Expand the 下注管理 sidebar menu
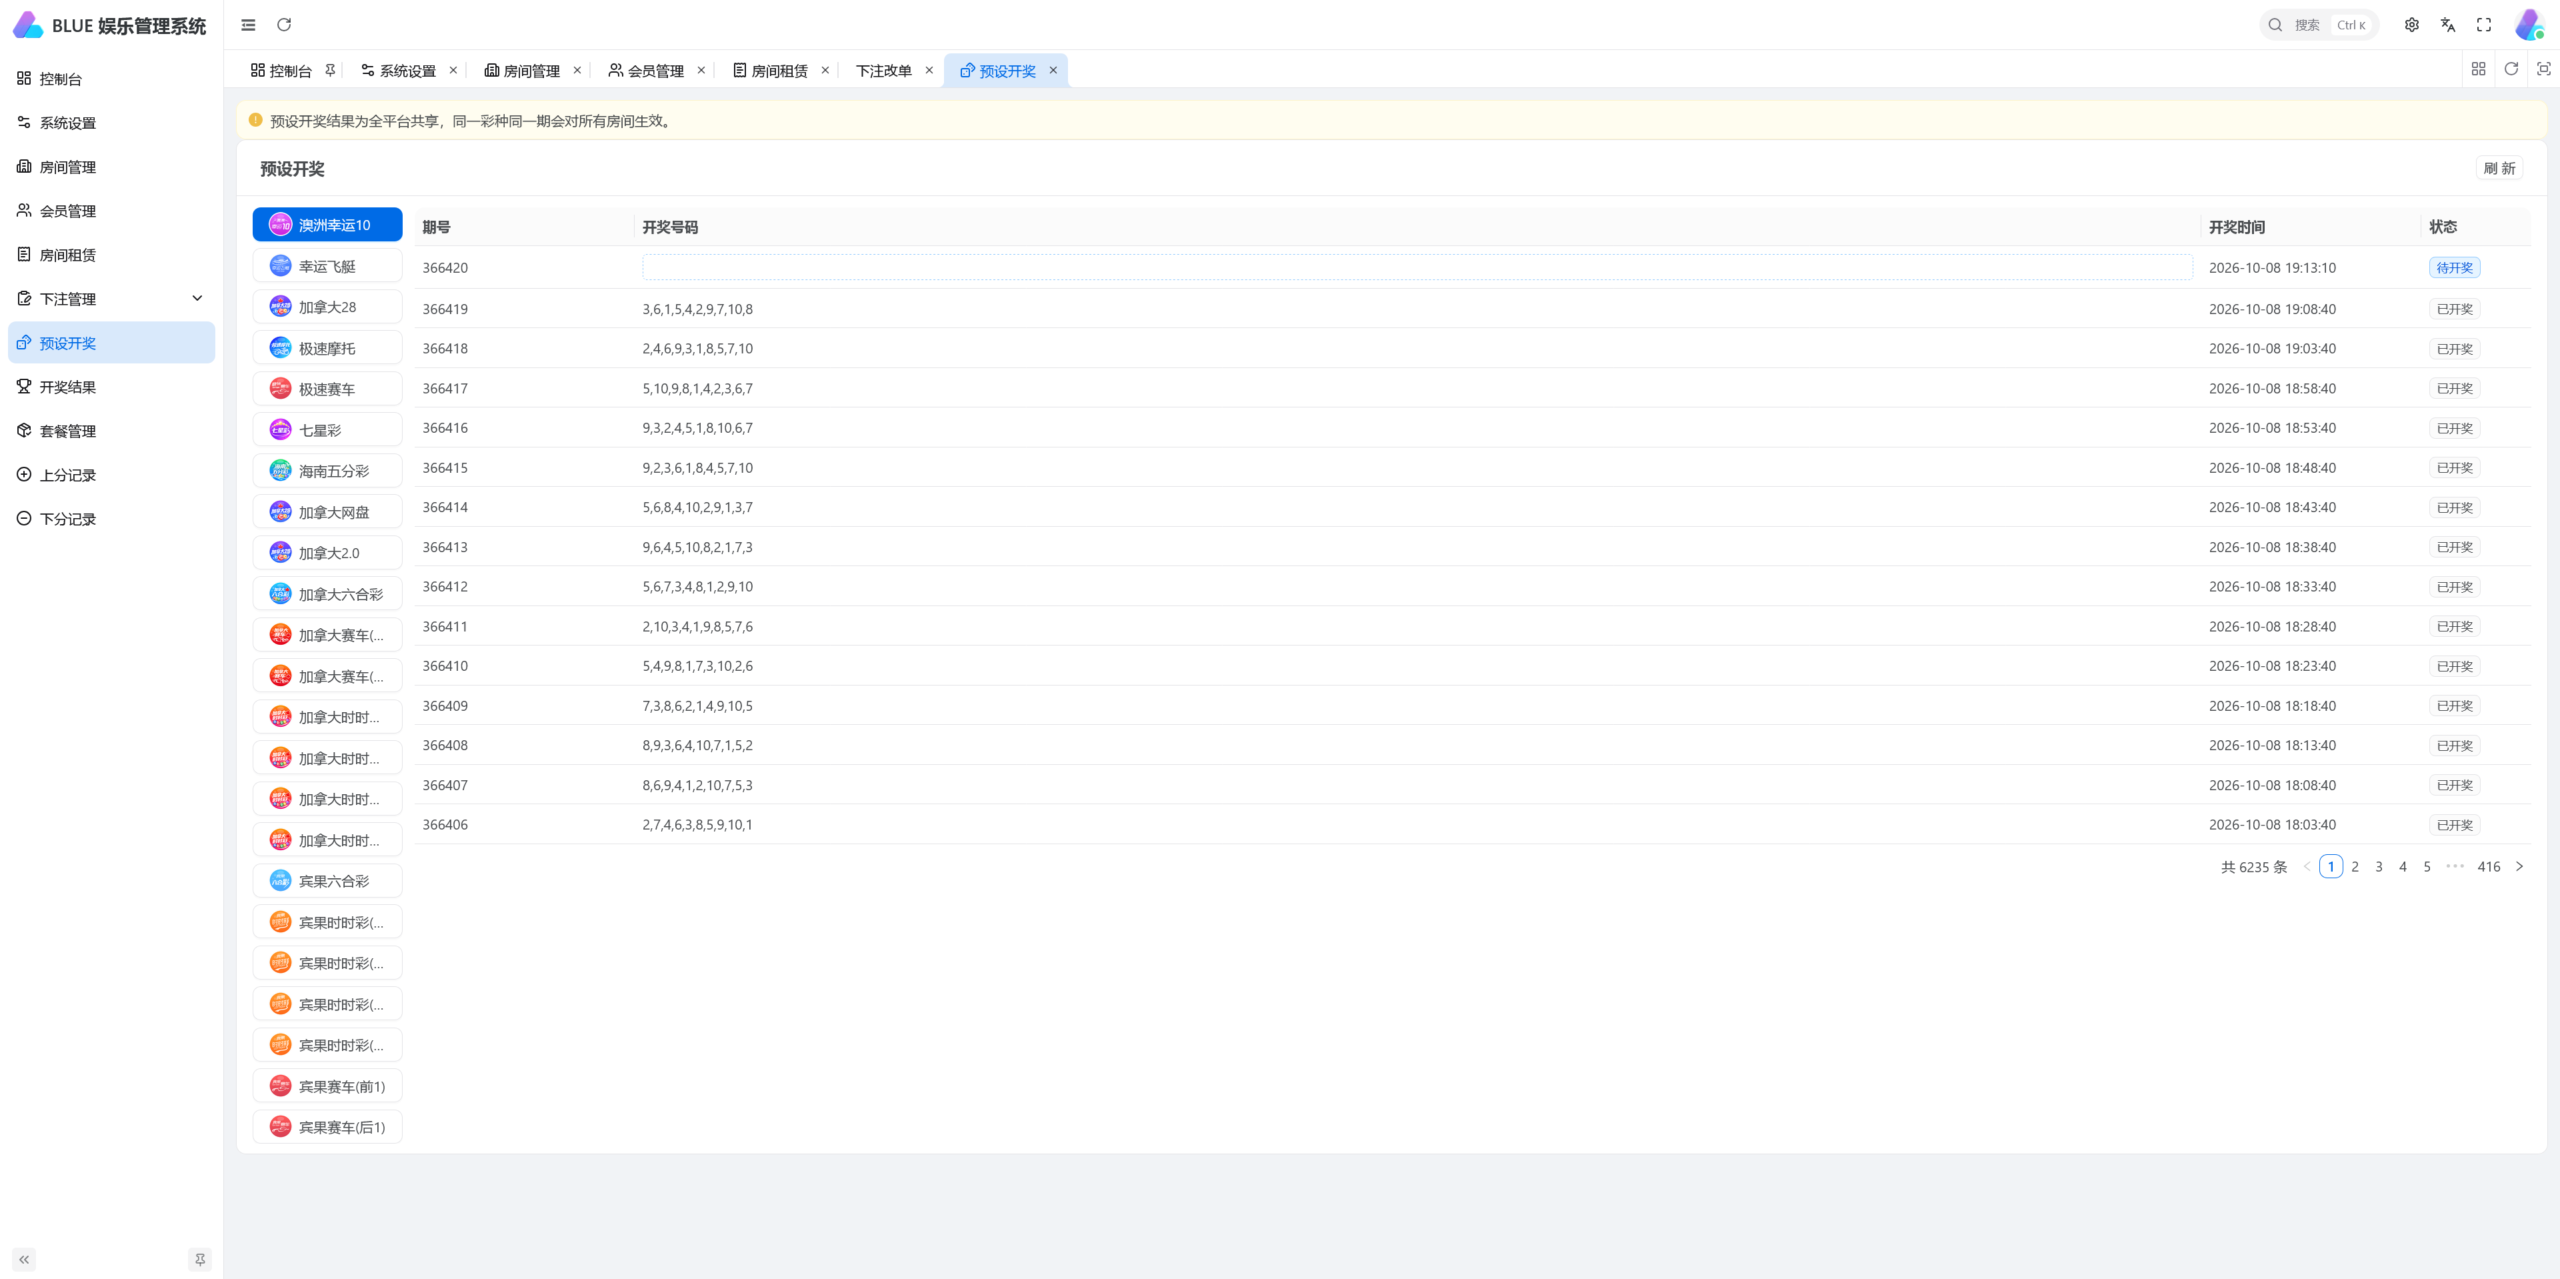The width and height of the screenshot is (2560, 1279). click(x=111, y=299)
